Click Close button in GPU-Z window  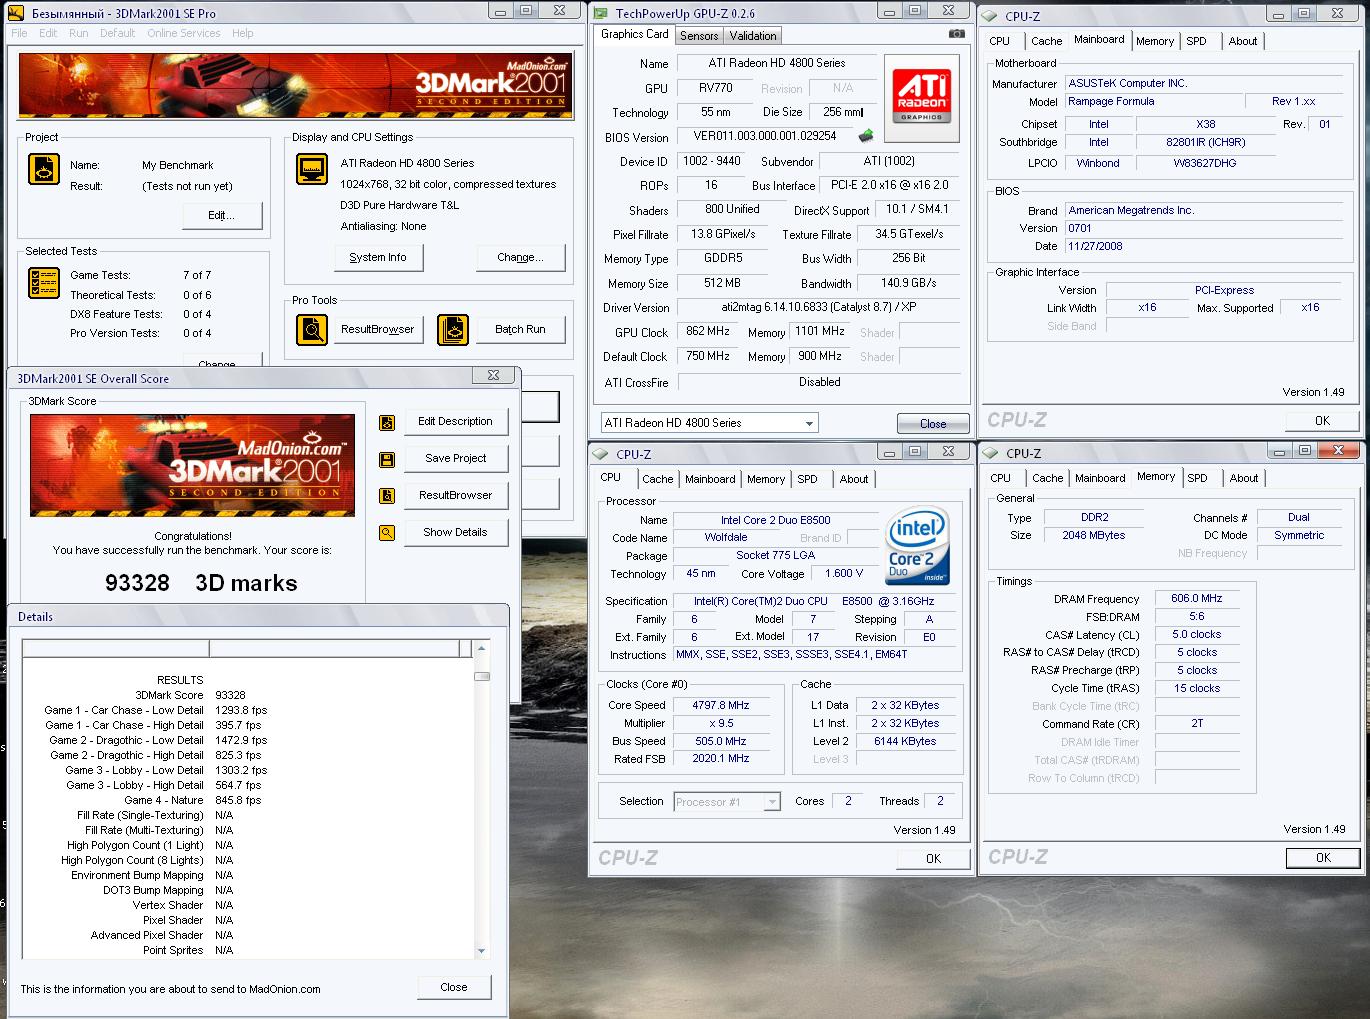(x=933, y=423)
